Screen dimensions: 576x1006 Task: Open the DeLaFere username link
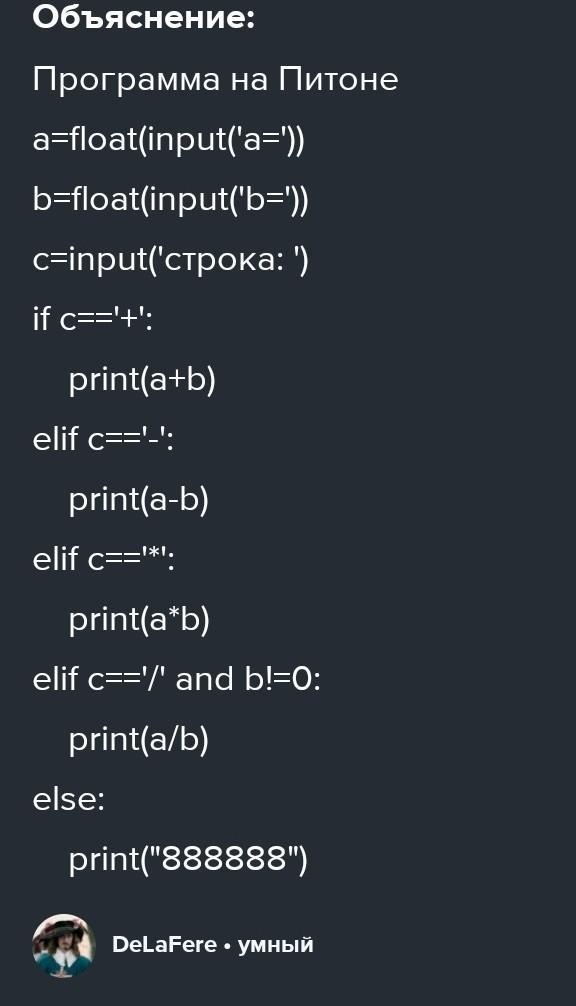164,945
